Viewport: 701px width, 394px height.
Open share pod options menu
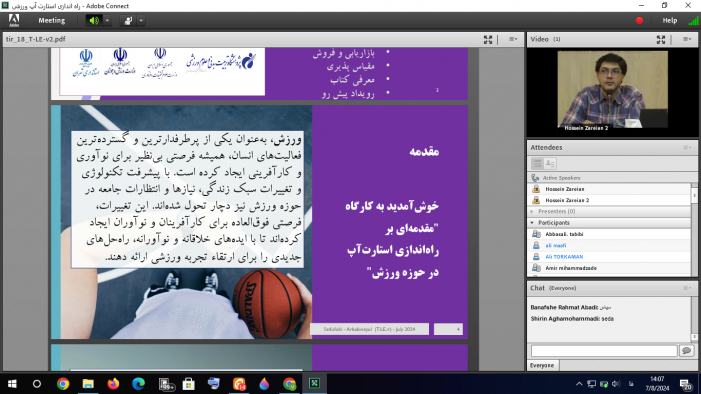(x=513, y=39)
